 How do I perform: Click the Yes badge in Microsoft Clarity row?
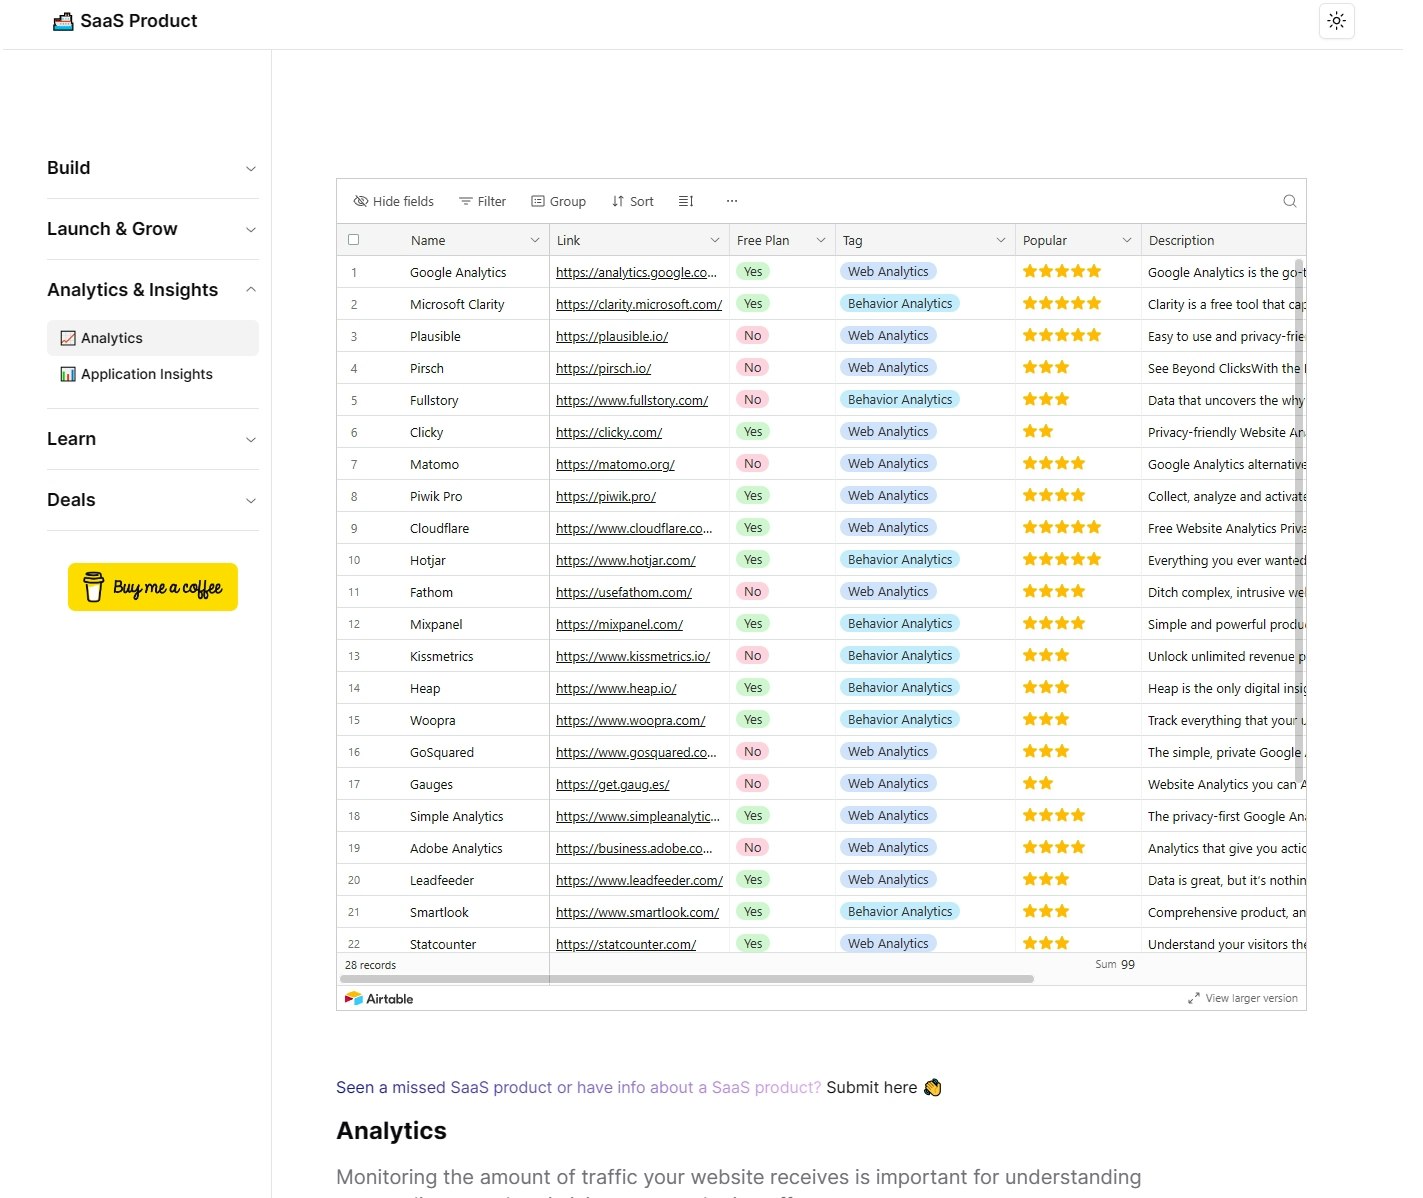[x=753, y=304]
